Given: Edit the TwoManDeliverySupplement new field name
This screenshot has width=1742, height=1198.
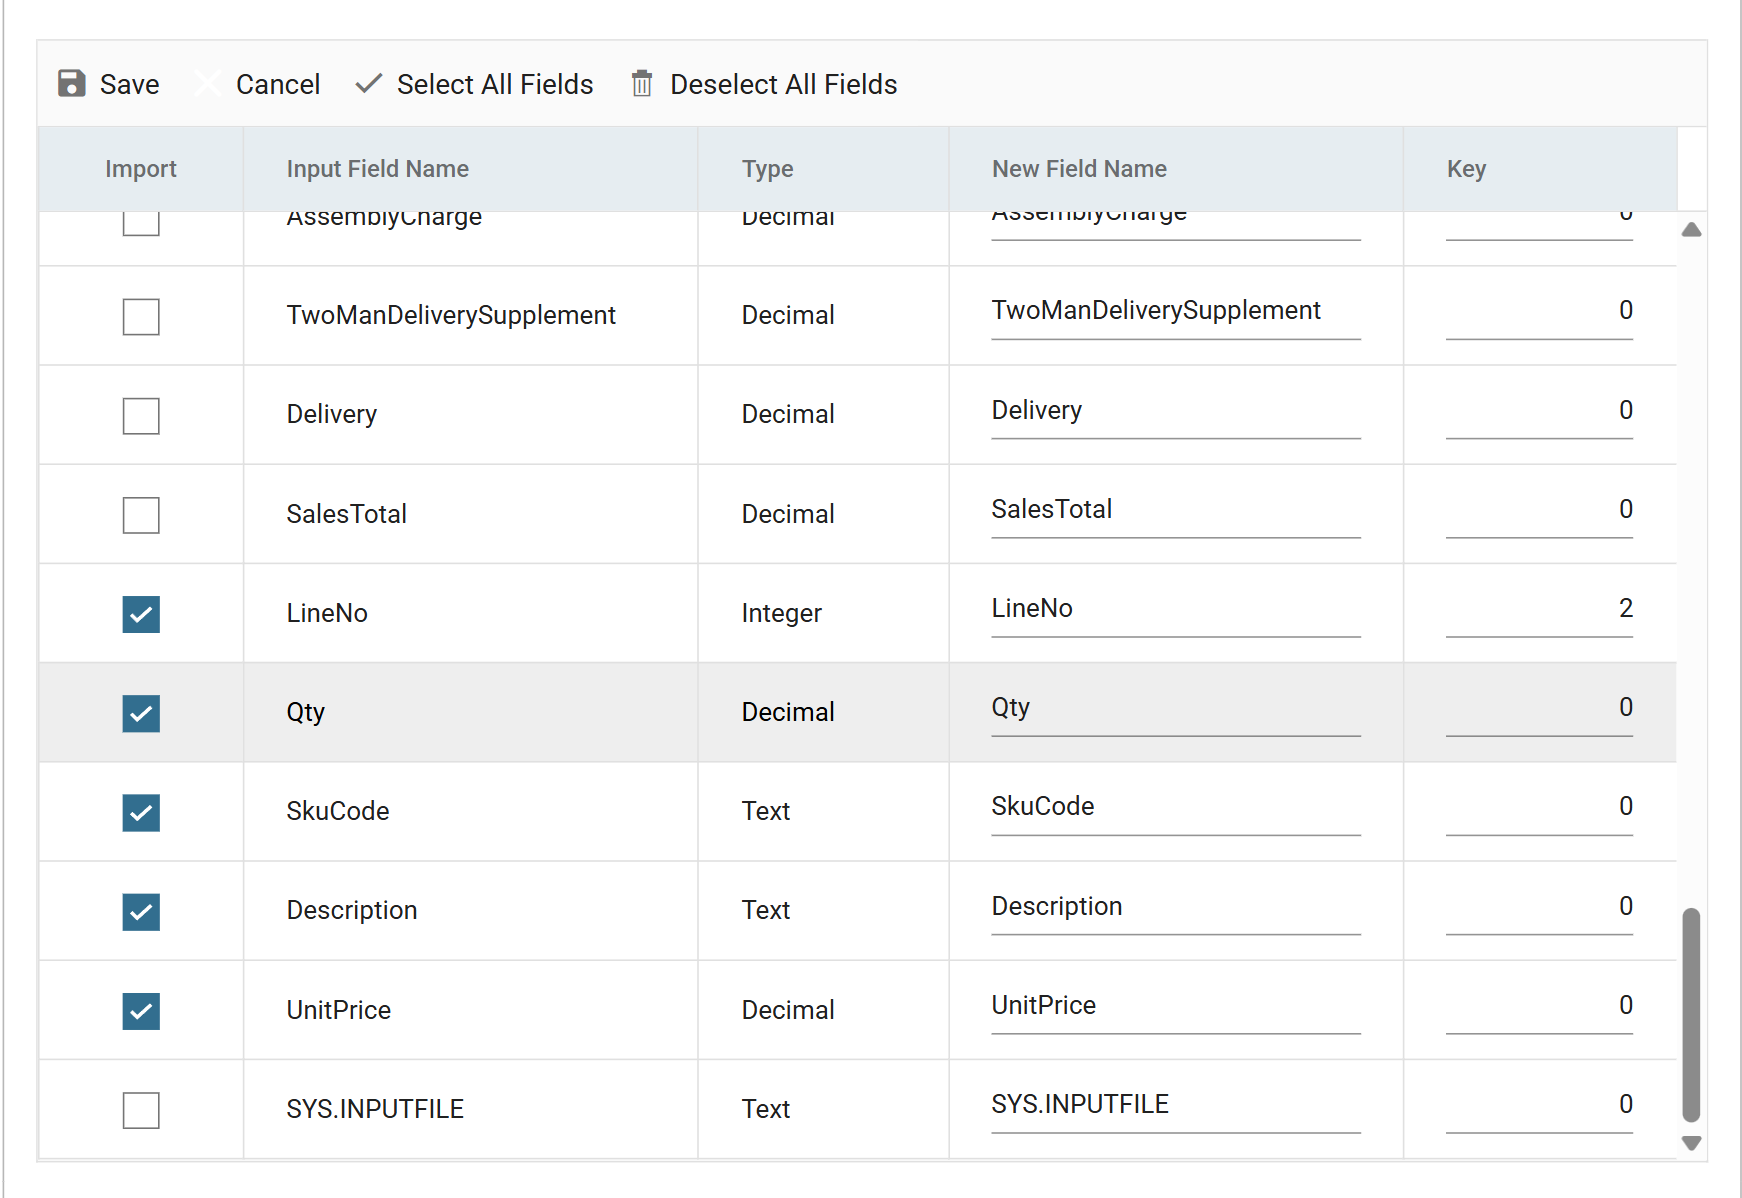Looking at the screenshot, I should 1176,312.
